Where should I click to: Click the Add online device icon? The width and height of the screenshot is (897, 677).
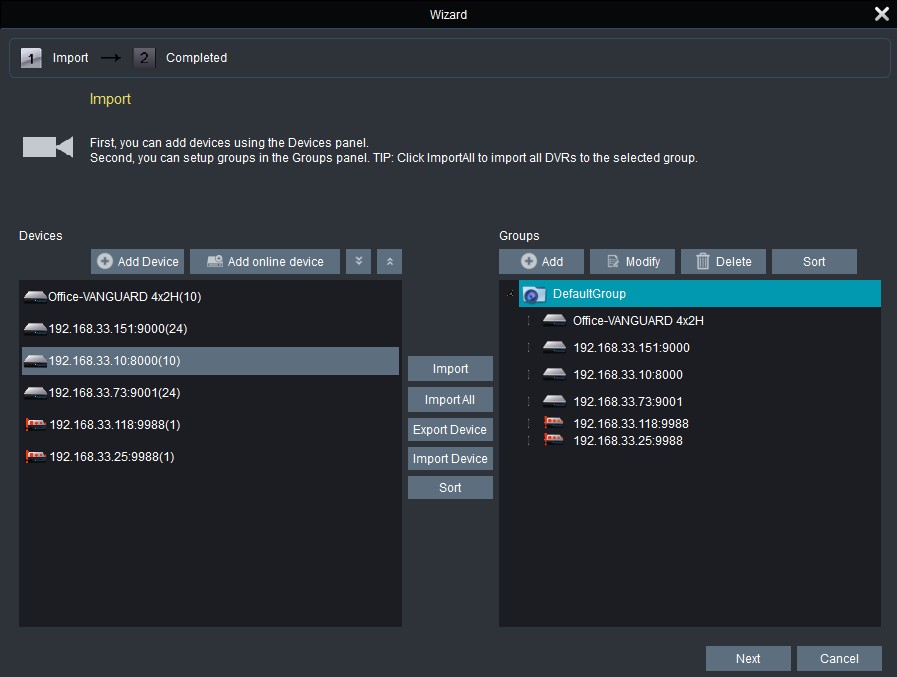click(213, 261)
